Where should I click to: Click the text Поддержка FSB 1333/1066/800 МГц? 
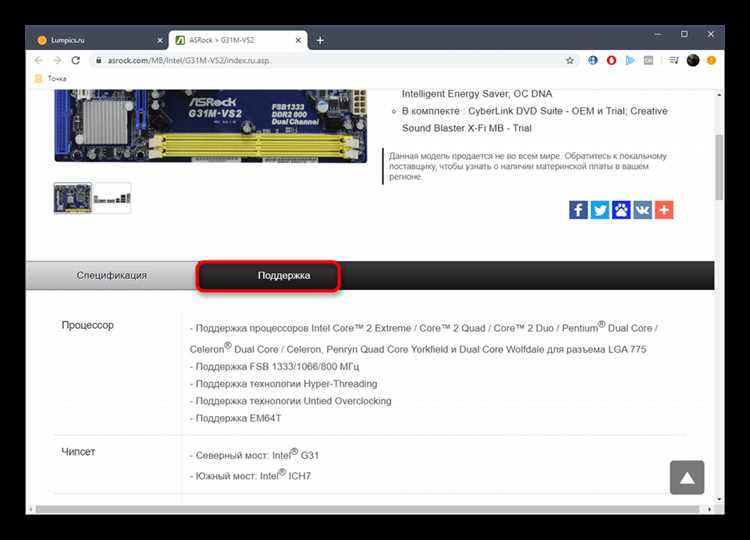274,366
